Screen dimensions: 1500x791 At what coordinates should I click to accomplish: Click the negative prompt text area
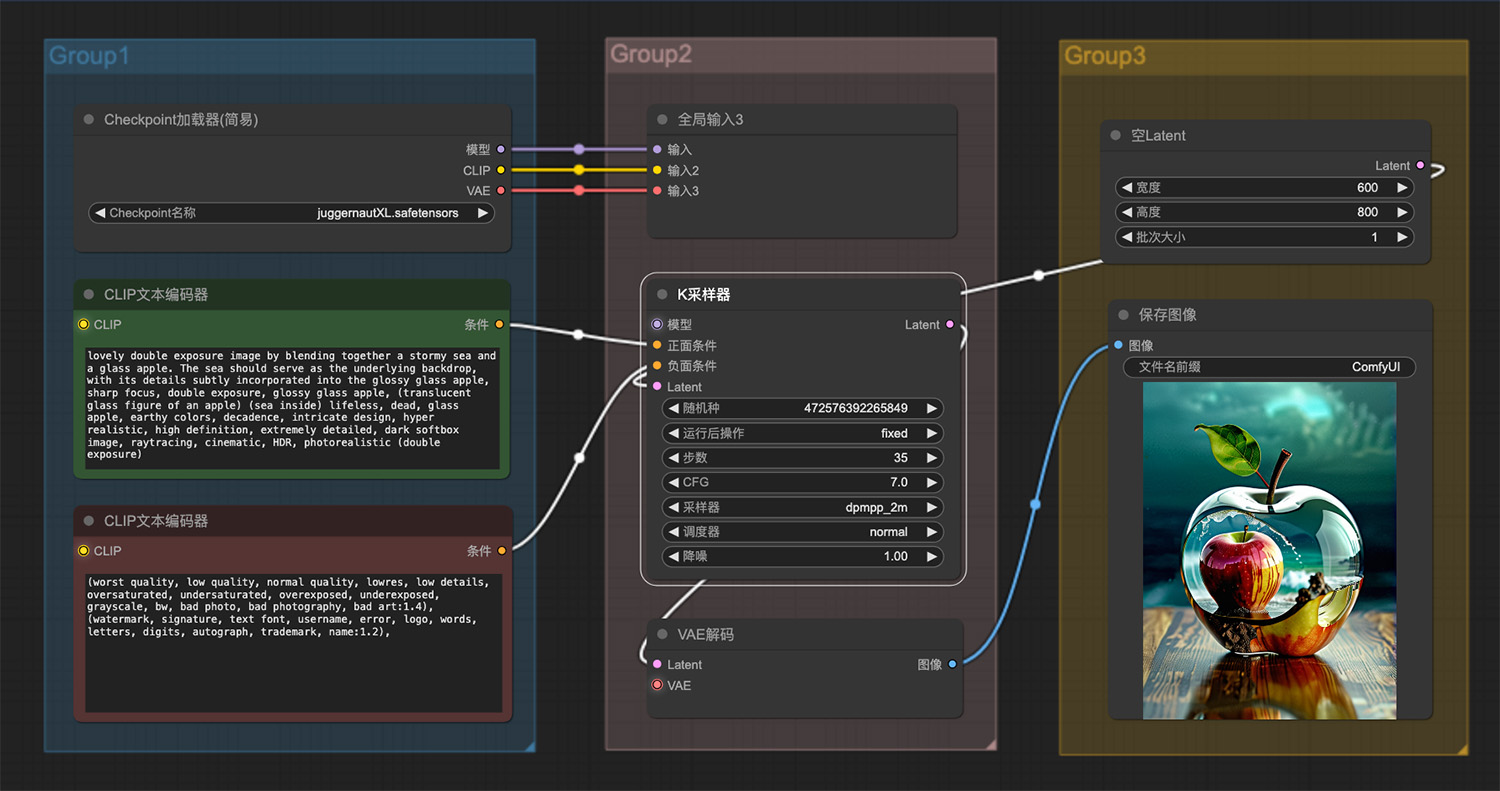292,642
